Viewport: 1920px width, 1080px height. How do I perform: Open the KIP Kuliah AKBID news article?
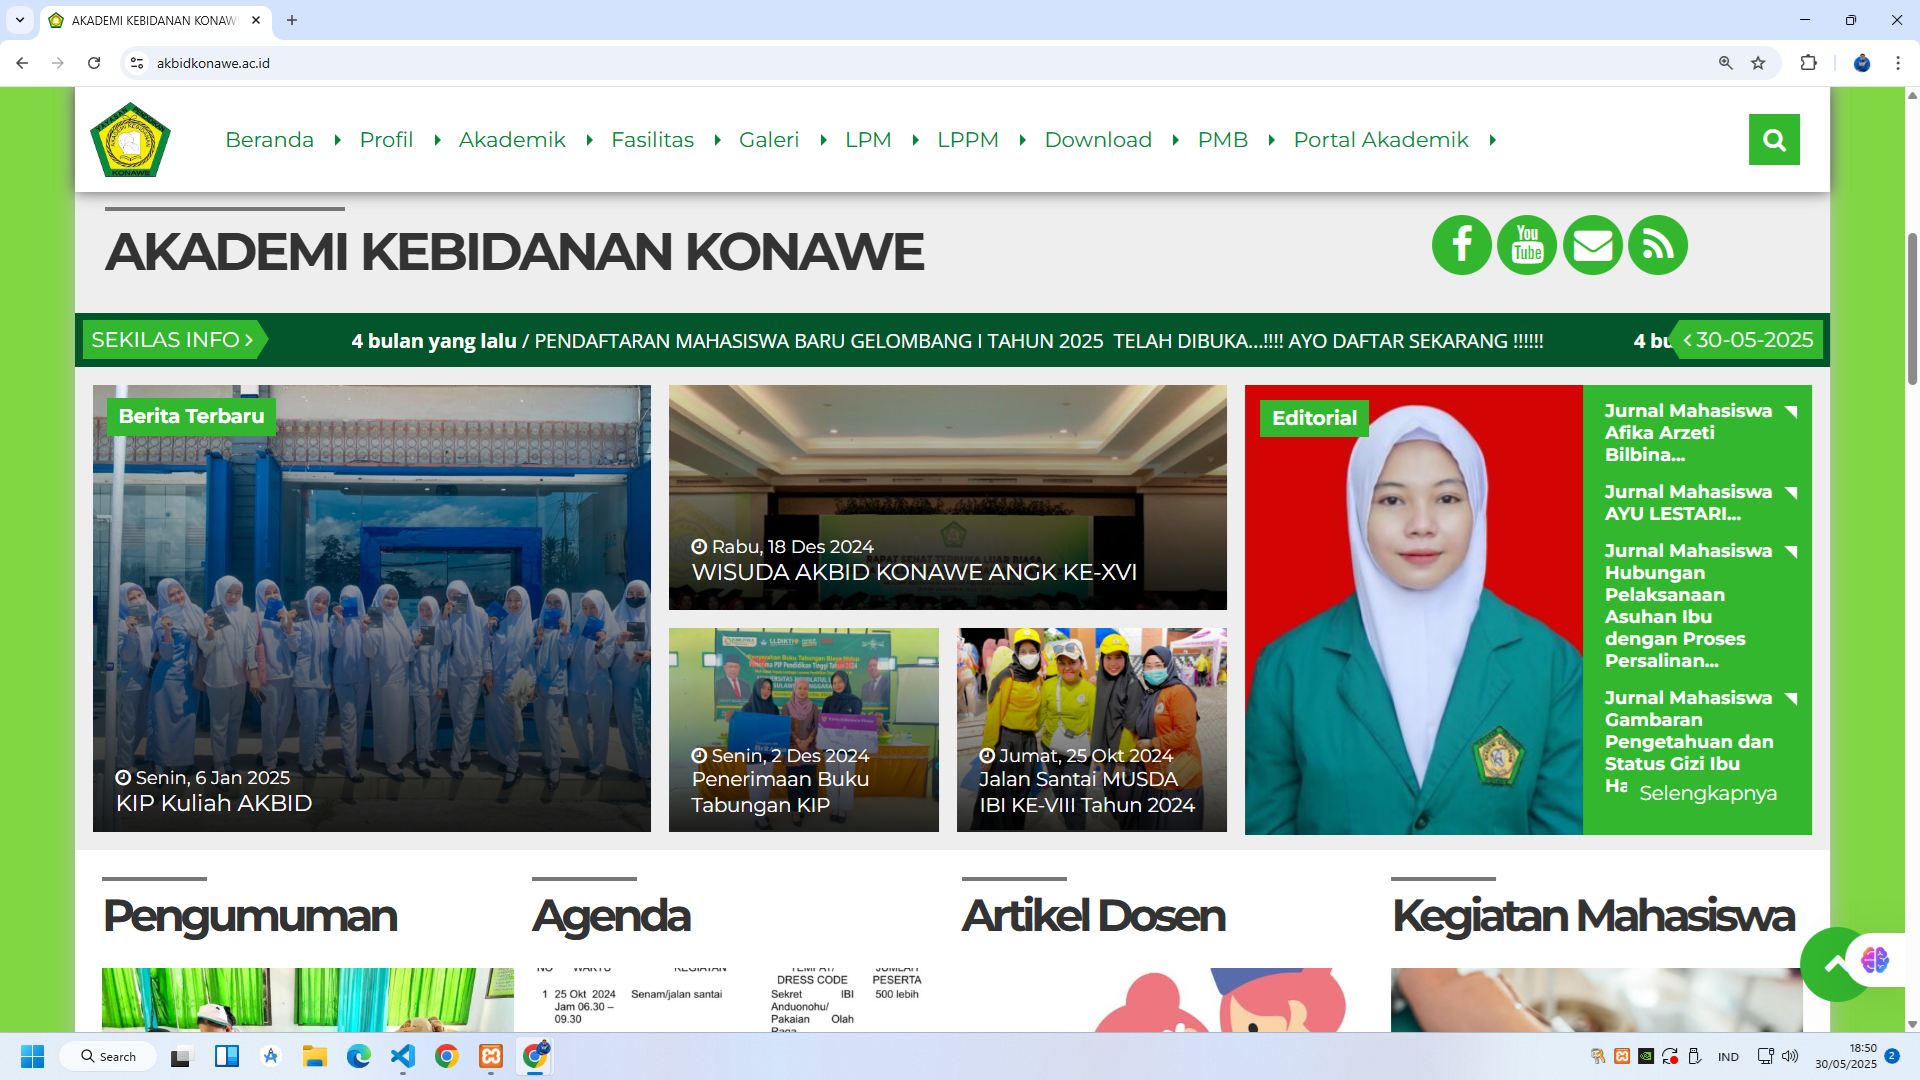tap(214, 803)
